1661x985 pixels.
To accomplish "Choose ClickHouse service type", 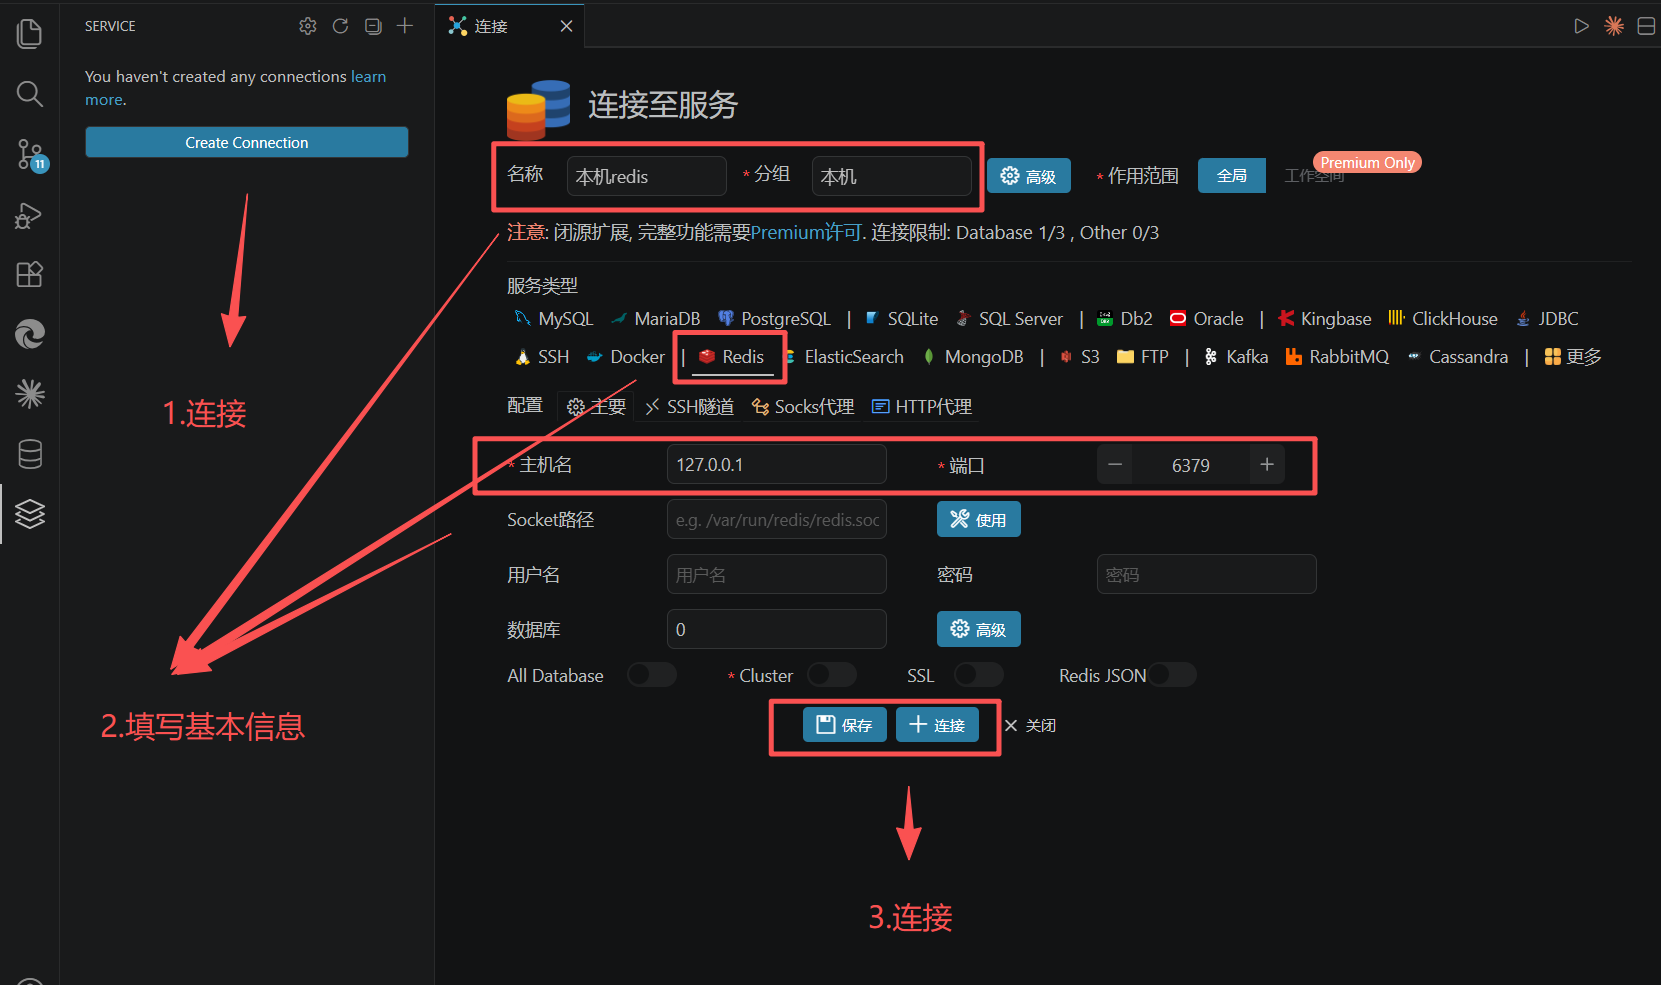I will (x=1443, y=319).
